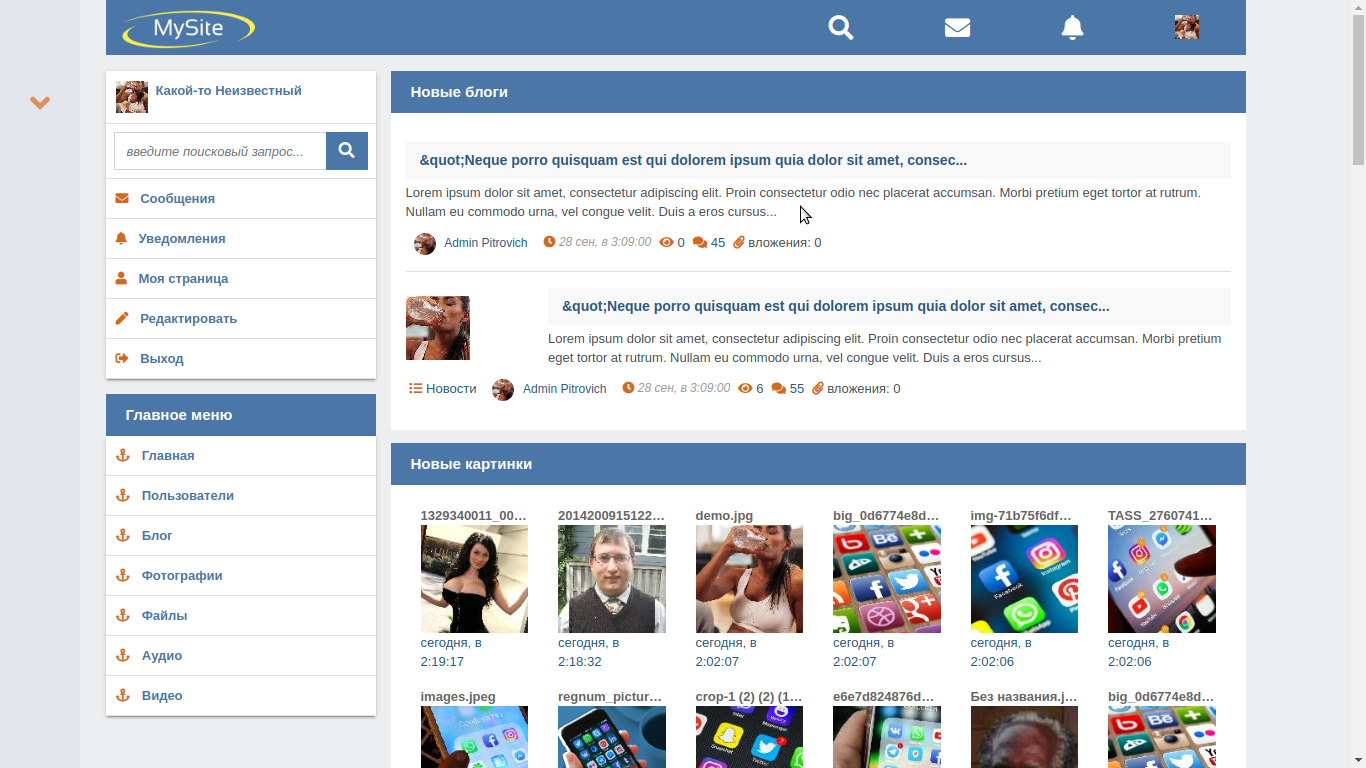The width and height of the screenshot is (1366, 768).
Task: Open Фотографии in the main menu
Action: 241,576
